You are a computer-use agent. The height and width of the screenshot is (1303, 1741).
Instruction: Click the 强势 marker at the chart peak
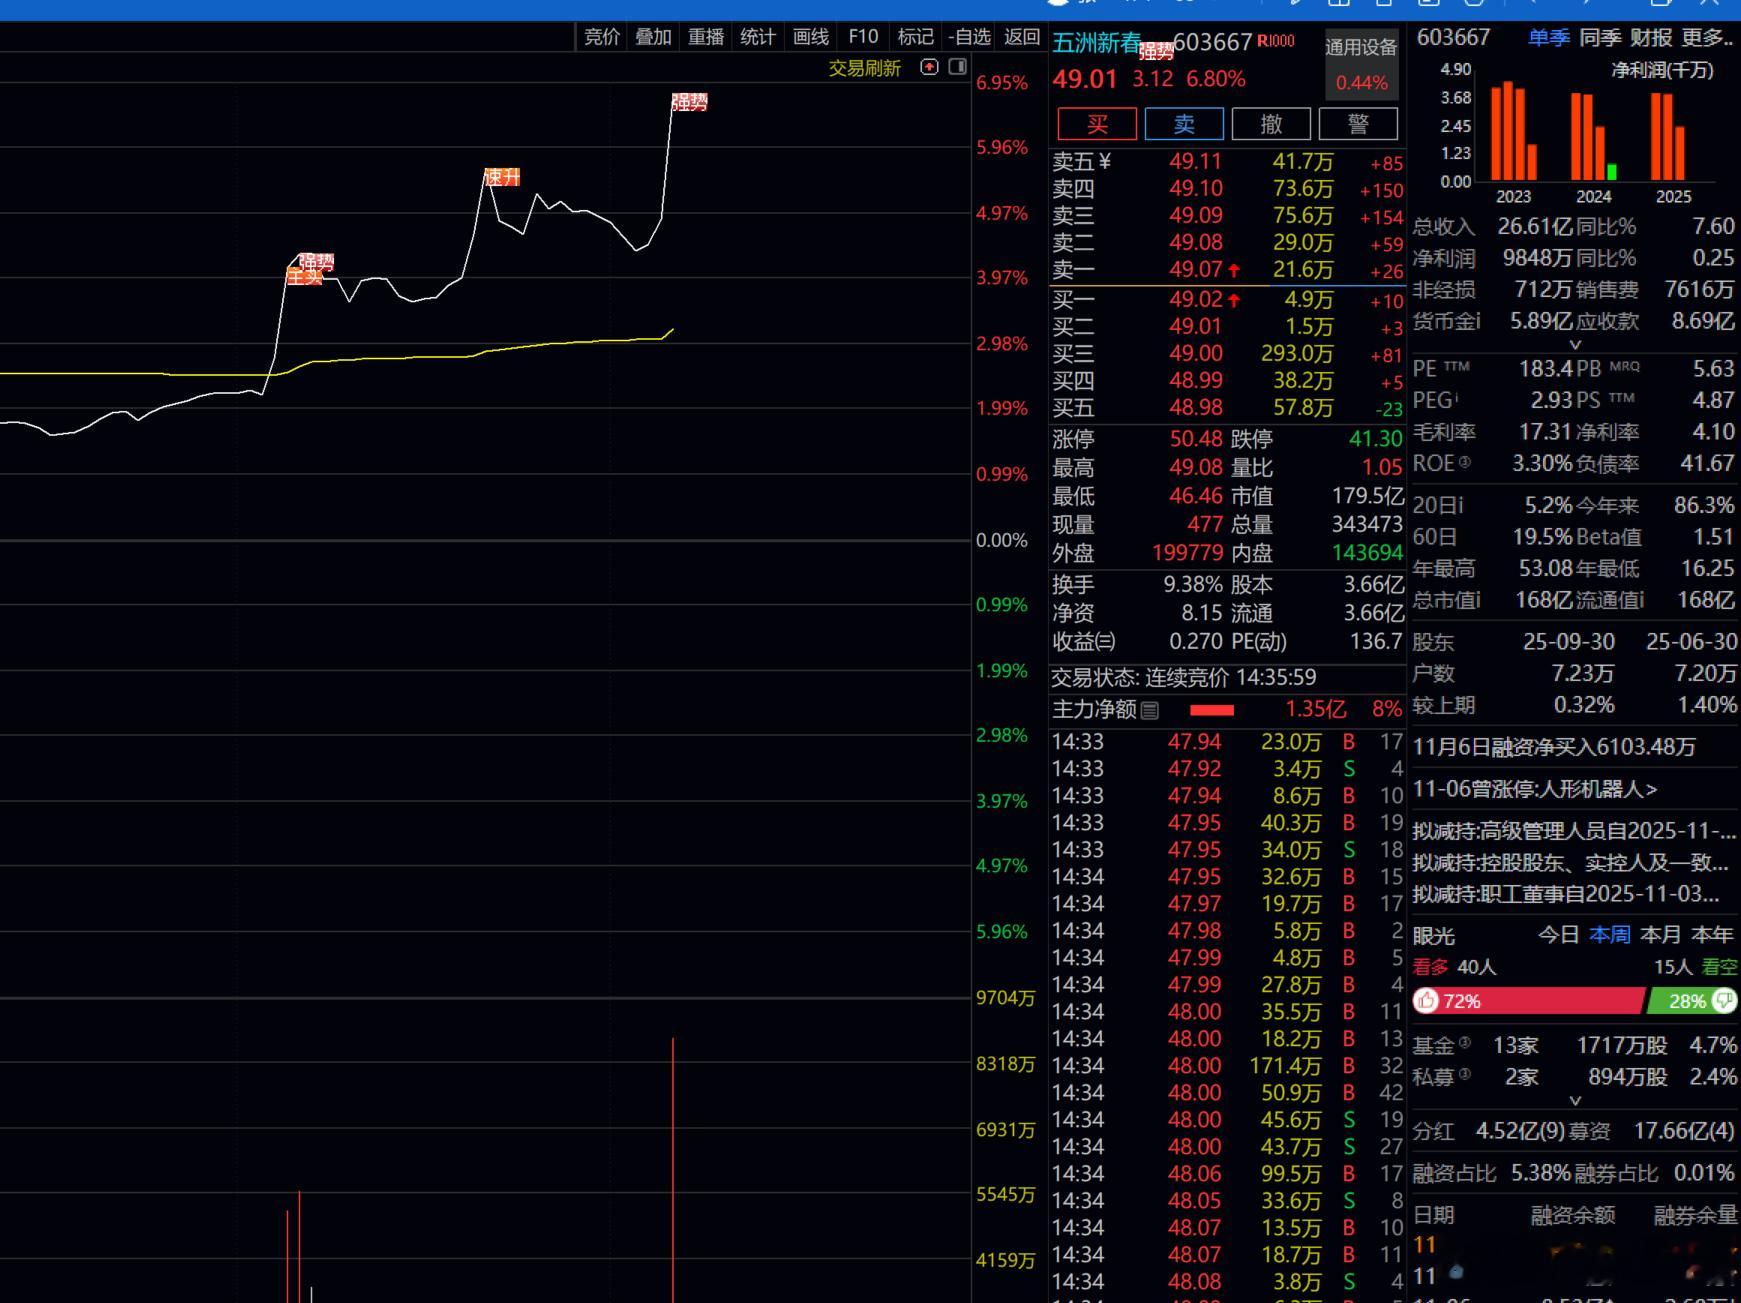click(x=689, y=102)
